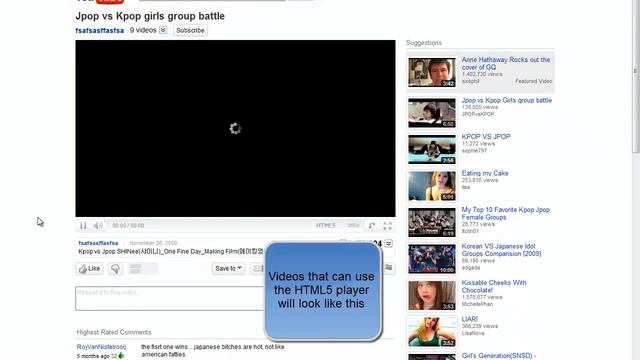
Task: Click the Eating my Cake thumbnail
Action: (432, 186)
